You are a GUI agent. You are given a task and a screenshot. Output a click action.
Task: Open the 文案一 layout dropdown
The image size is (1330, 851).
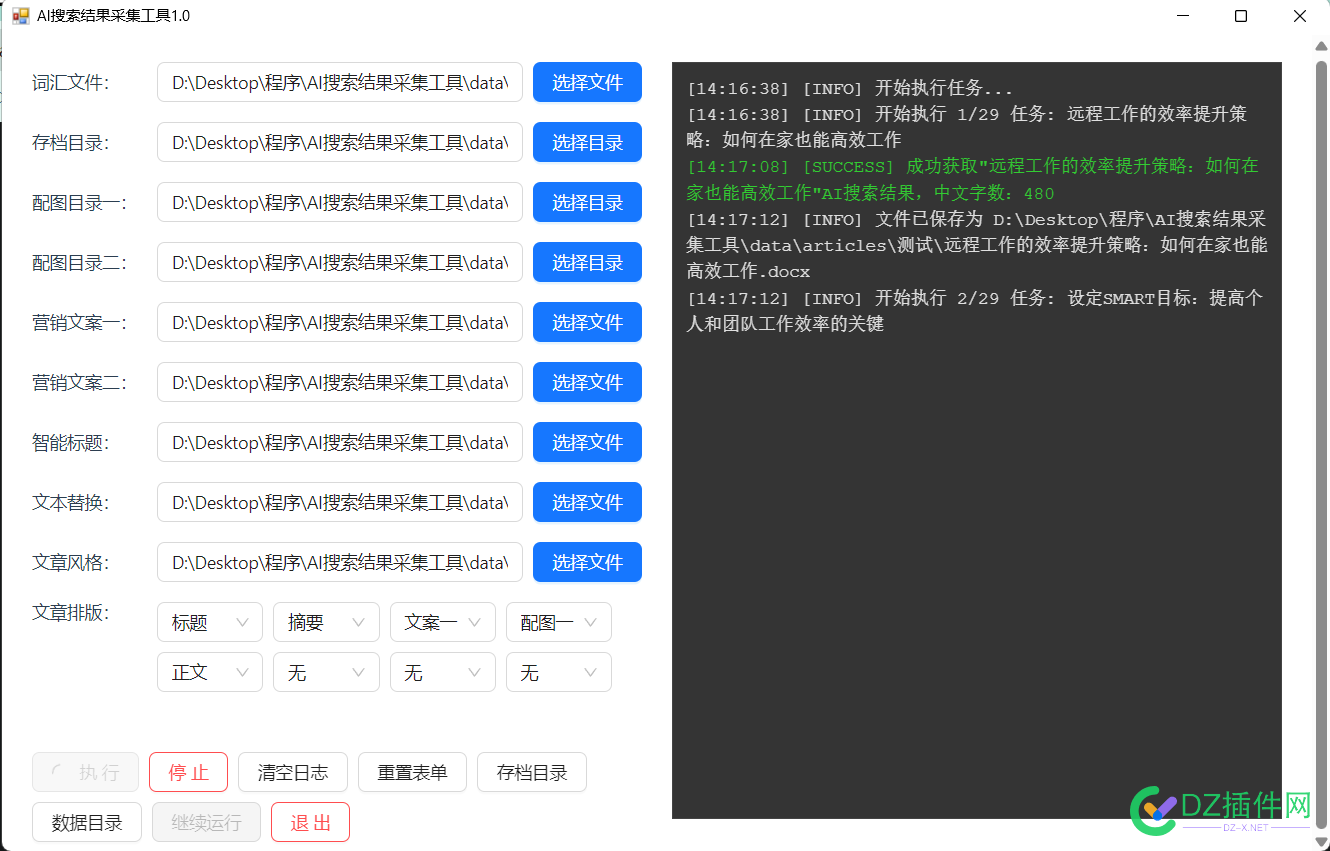click(443, 622)
